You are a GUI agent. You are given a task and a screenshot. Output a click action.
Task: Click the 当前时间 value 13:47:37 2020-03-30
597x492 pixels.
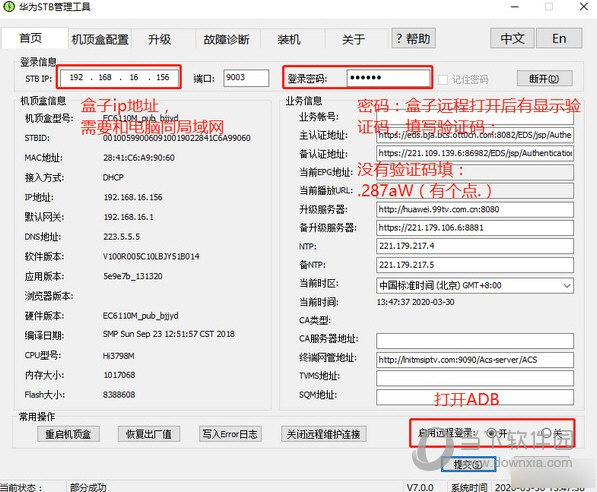click(415, 302)
